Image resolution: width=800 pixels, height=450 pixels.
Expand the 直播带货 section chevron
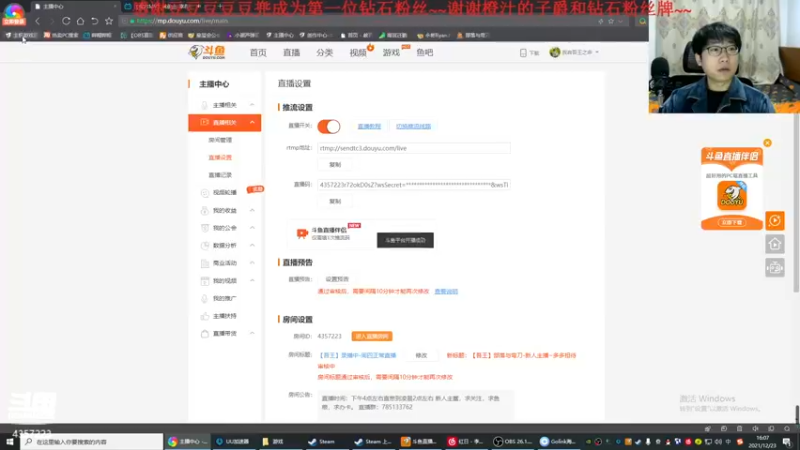252,334
